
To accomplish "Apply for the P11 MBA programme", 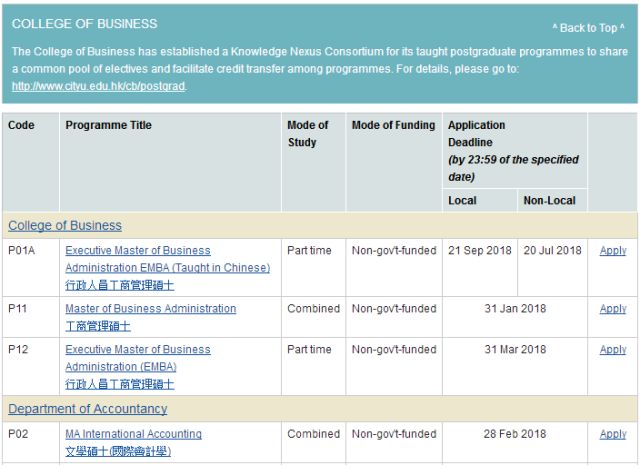I will pos(613,309).
